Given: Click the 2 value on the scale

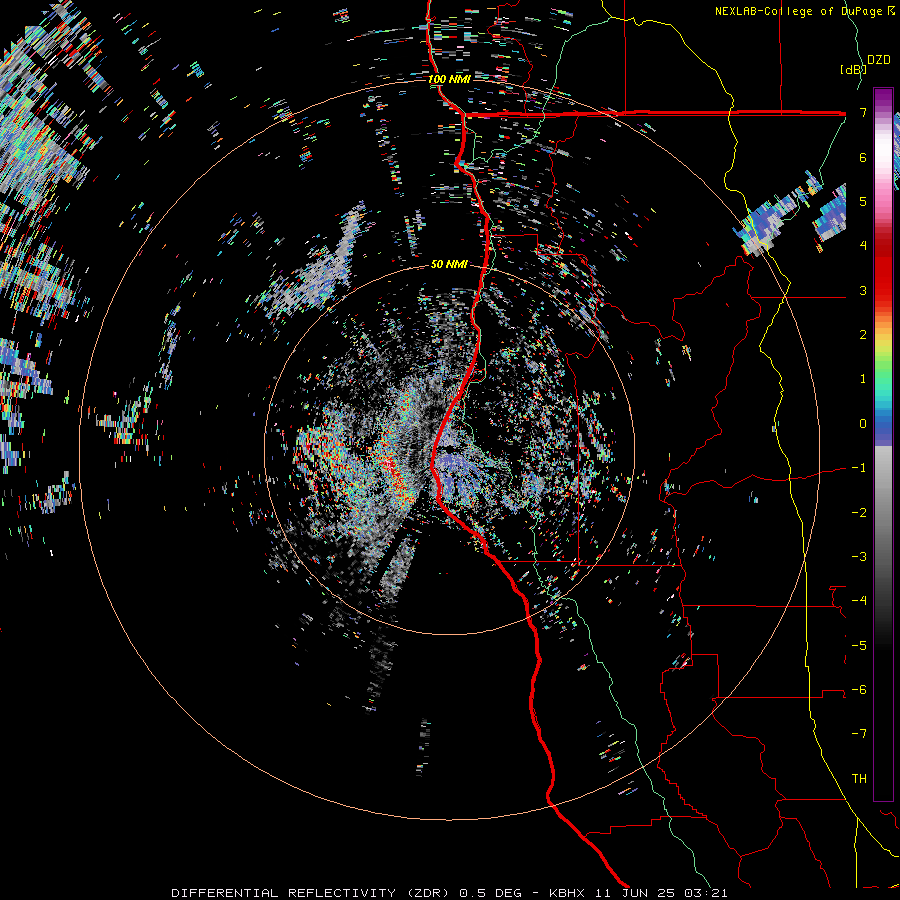Looking at the screenshot, I should (863, 335).
